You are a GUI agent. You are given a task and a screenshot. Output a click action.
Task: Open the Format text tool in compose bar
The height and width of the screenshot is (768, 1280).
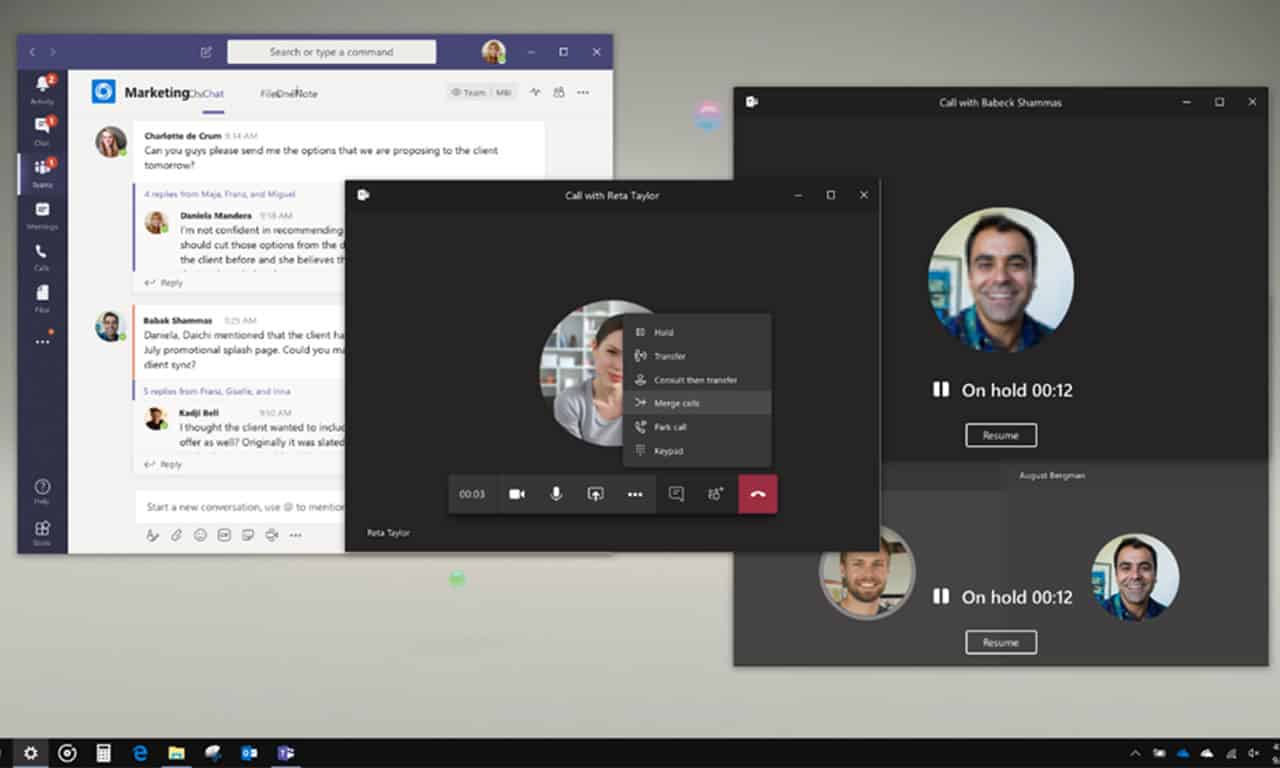pos(153,535)
